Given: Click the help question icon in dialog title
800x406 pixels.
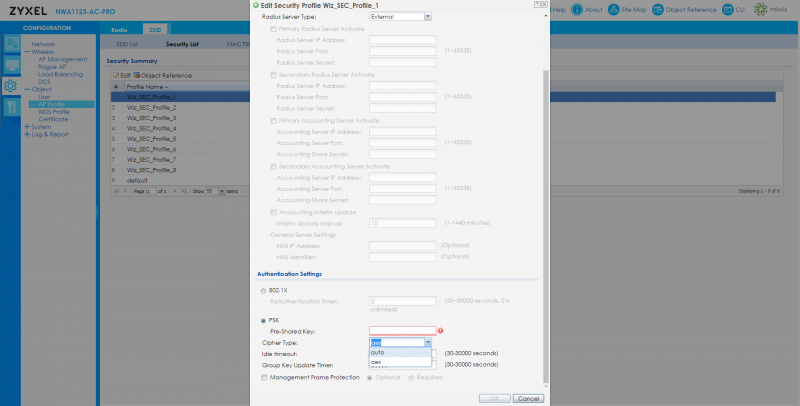Looking at the screenshot, I should pos(537,4).
